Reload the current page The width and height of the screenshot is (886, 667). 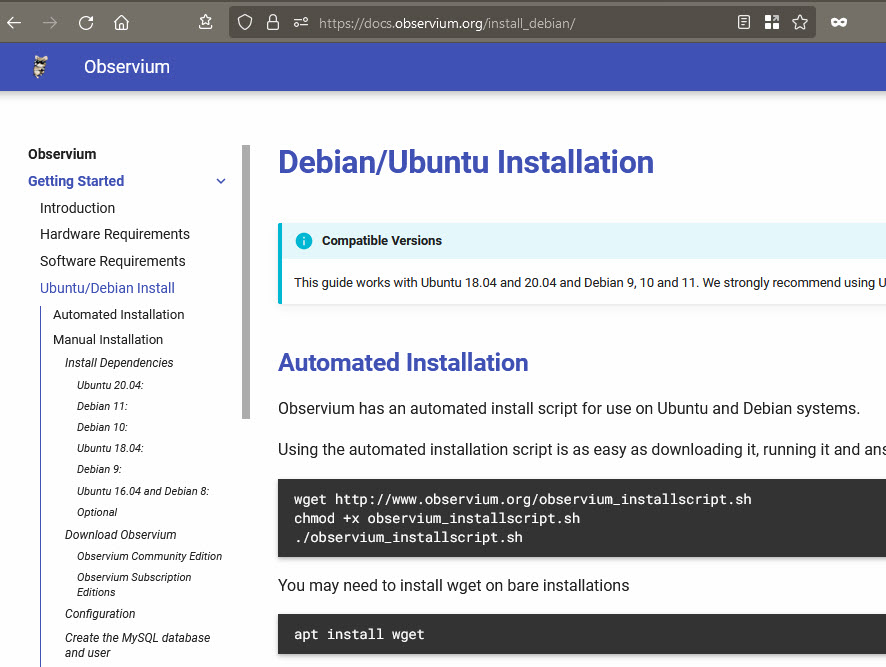[x=86, y=22]
